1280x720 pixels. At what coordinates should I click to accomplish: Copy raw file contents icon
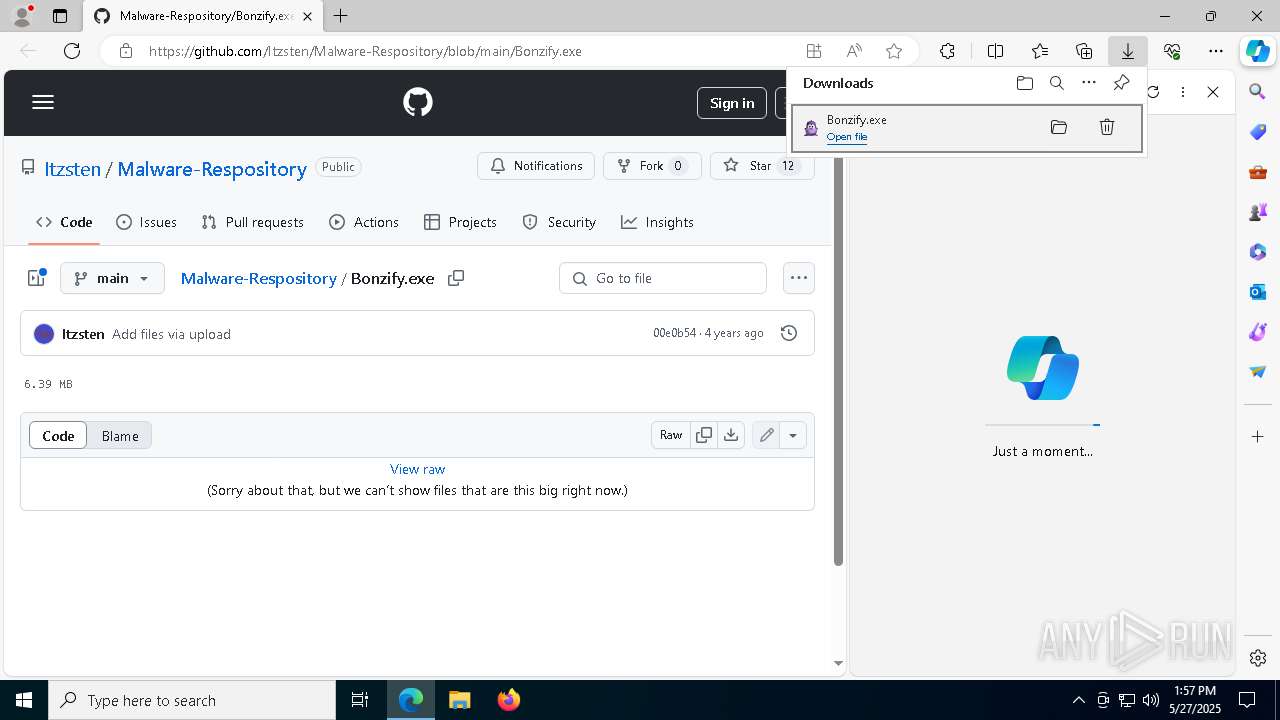pos(704,435)
